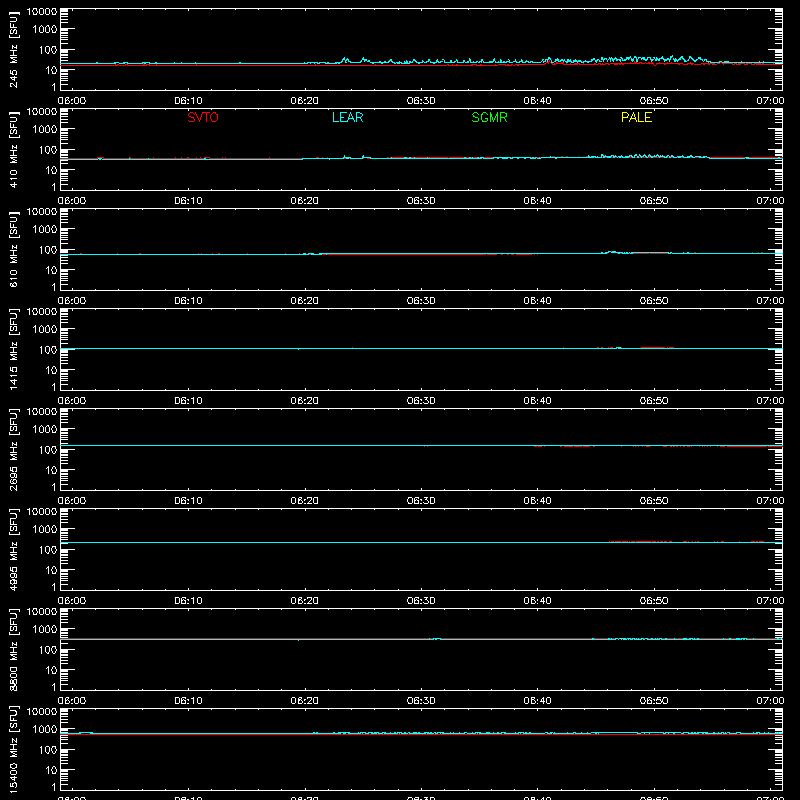800x800 pixels.
Task: Click the 15400 MHz [SFU] axis title
Action: (13, 750)
